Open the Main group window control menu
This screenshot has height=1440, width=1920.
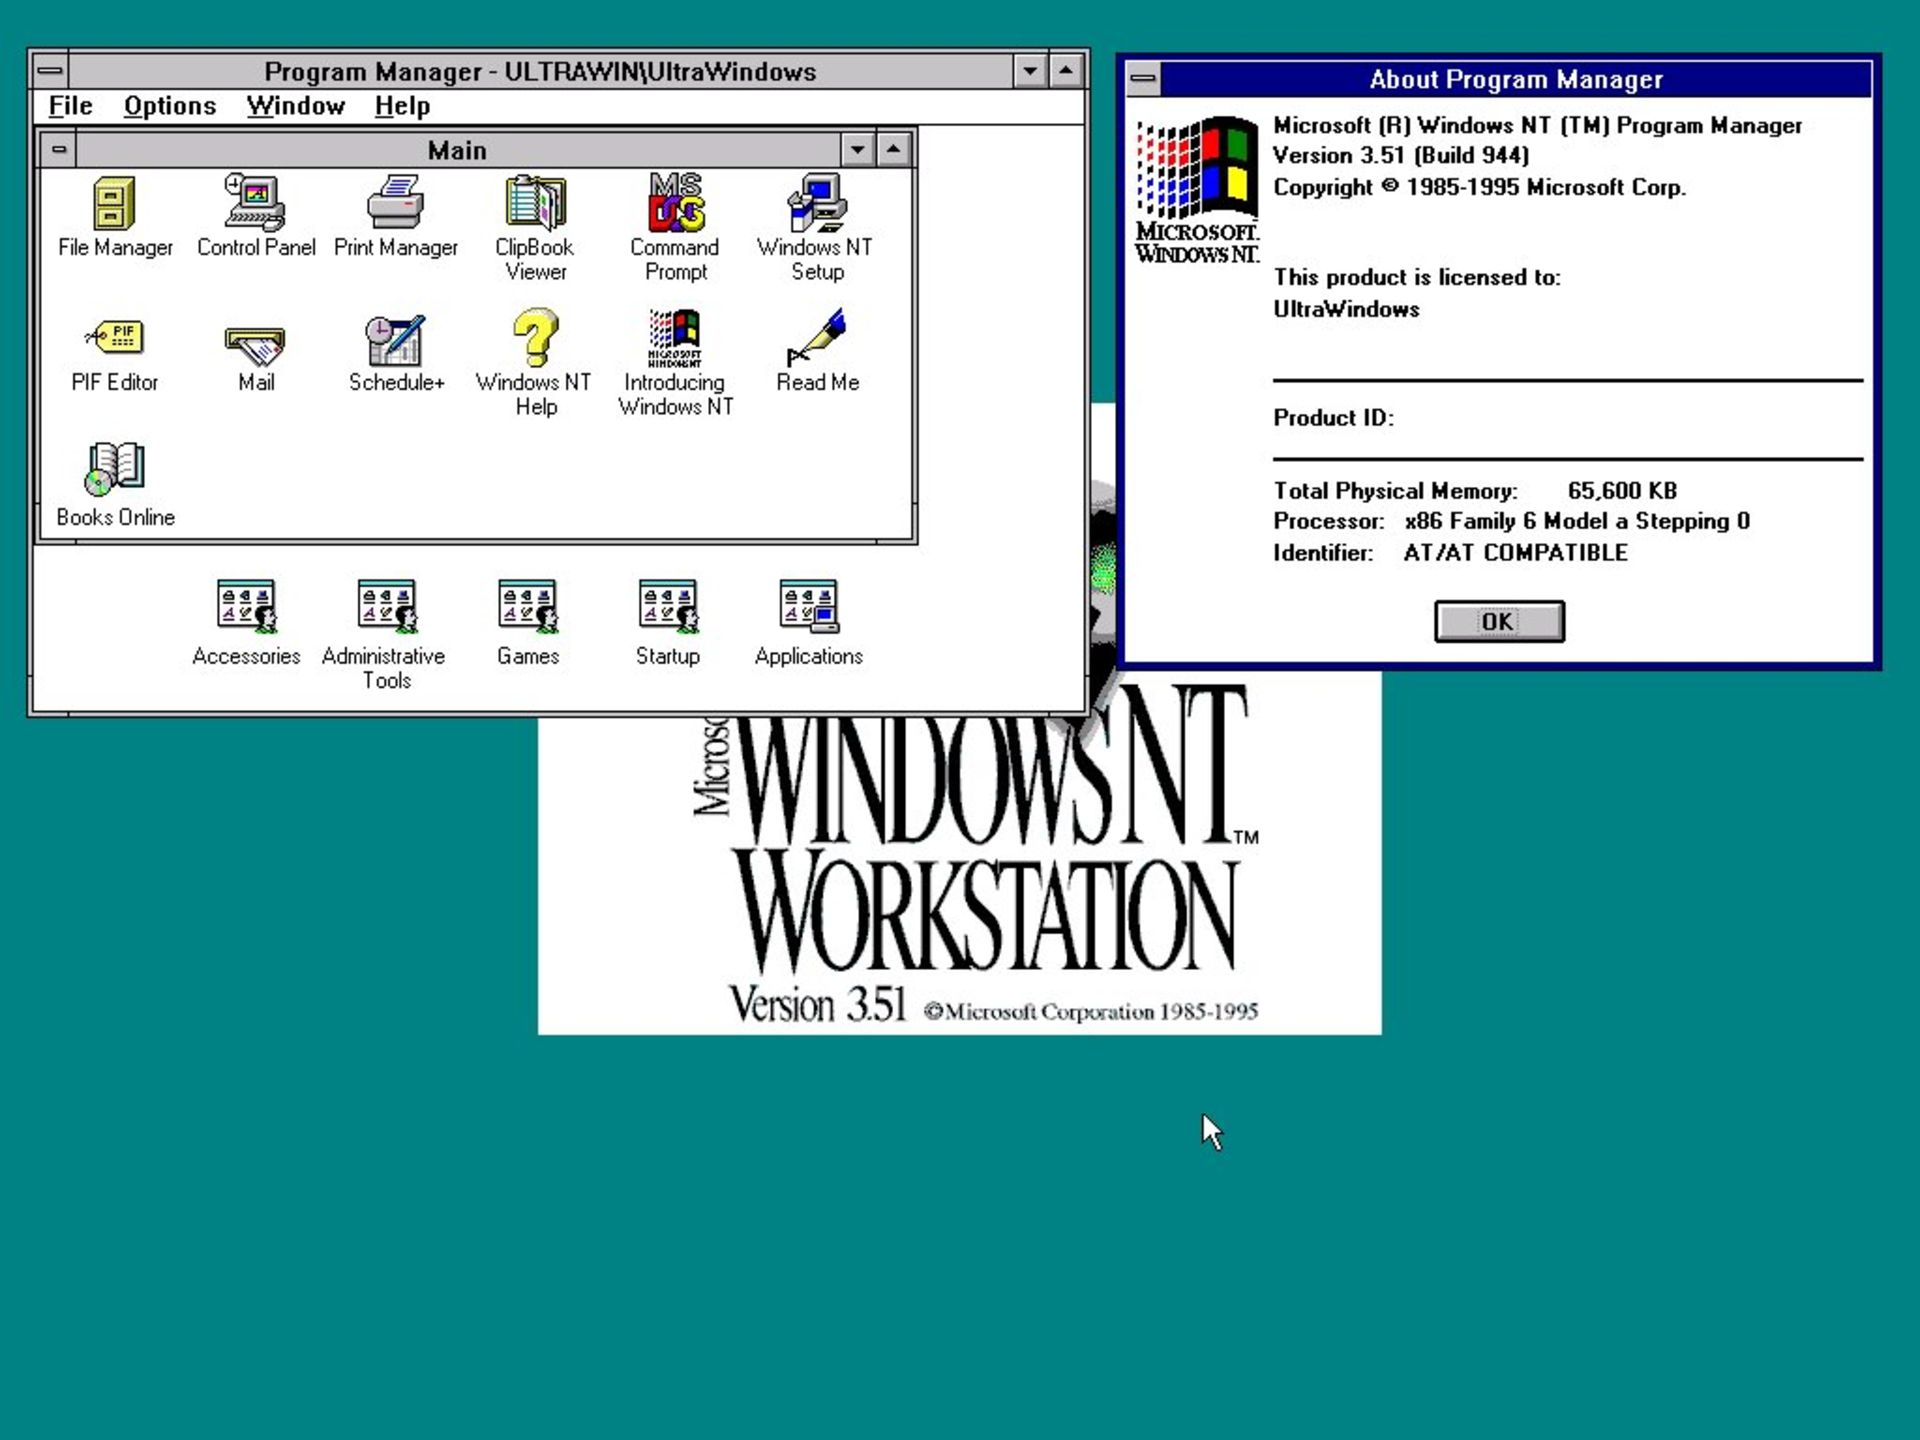click(61, 148)
